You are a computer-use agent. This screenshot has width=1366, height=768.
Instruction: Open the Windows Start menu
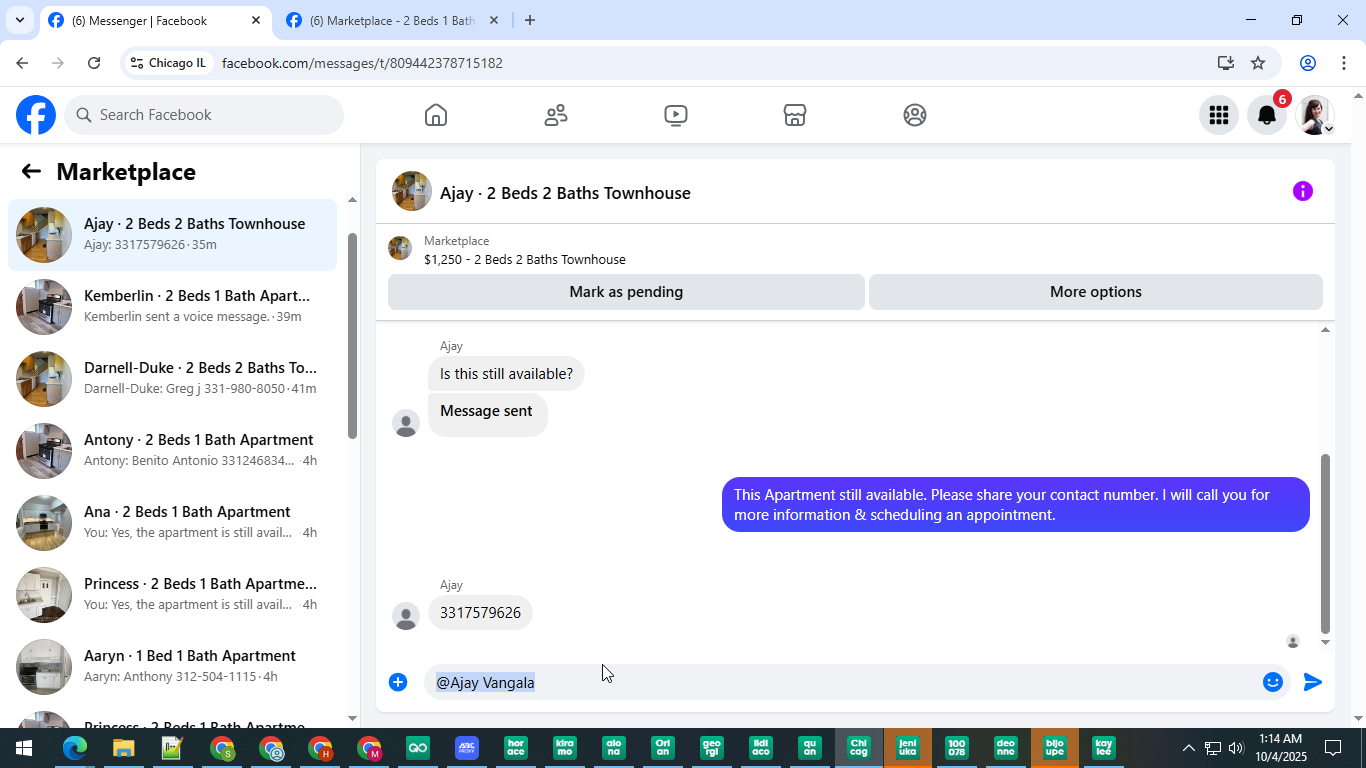[x=24, y=747]
